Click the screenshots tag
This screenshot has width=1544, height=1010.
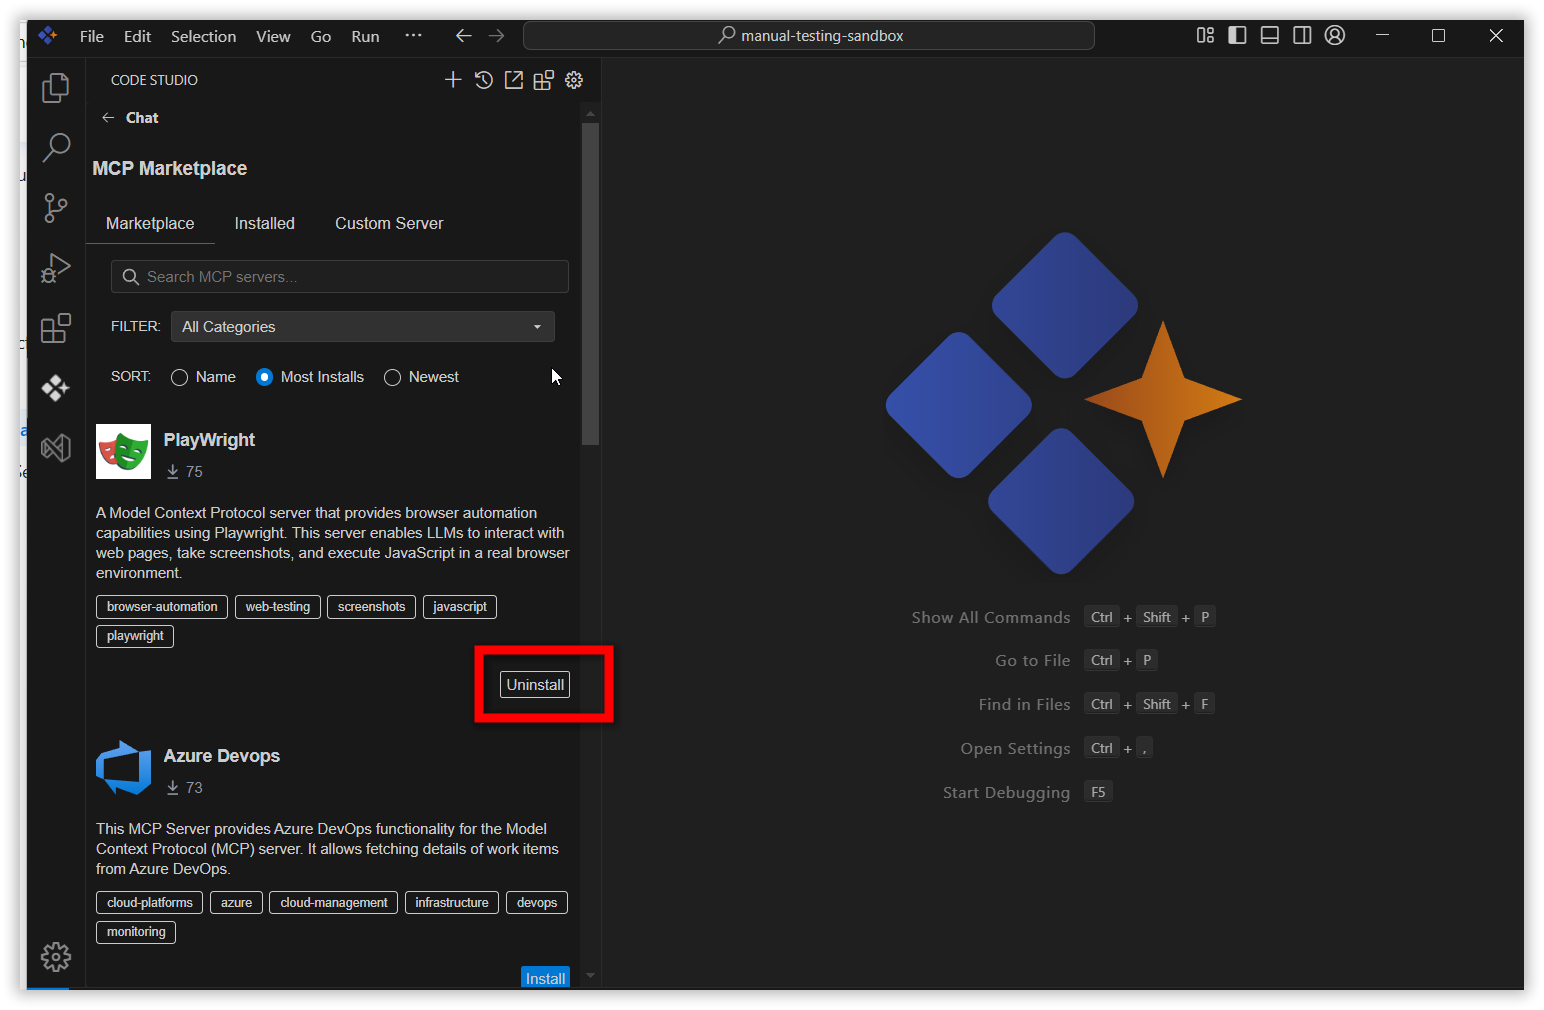click(371, 607)
